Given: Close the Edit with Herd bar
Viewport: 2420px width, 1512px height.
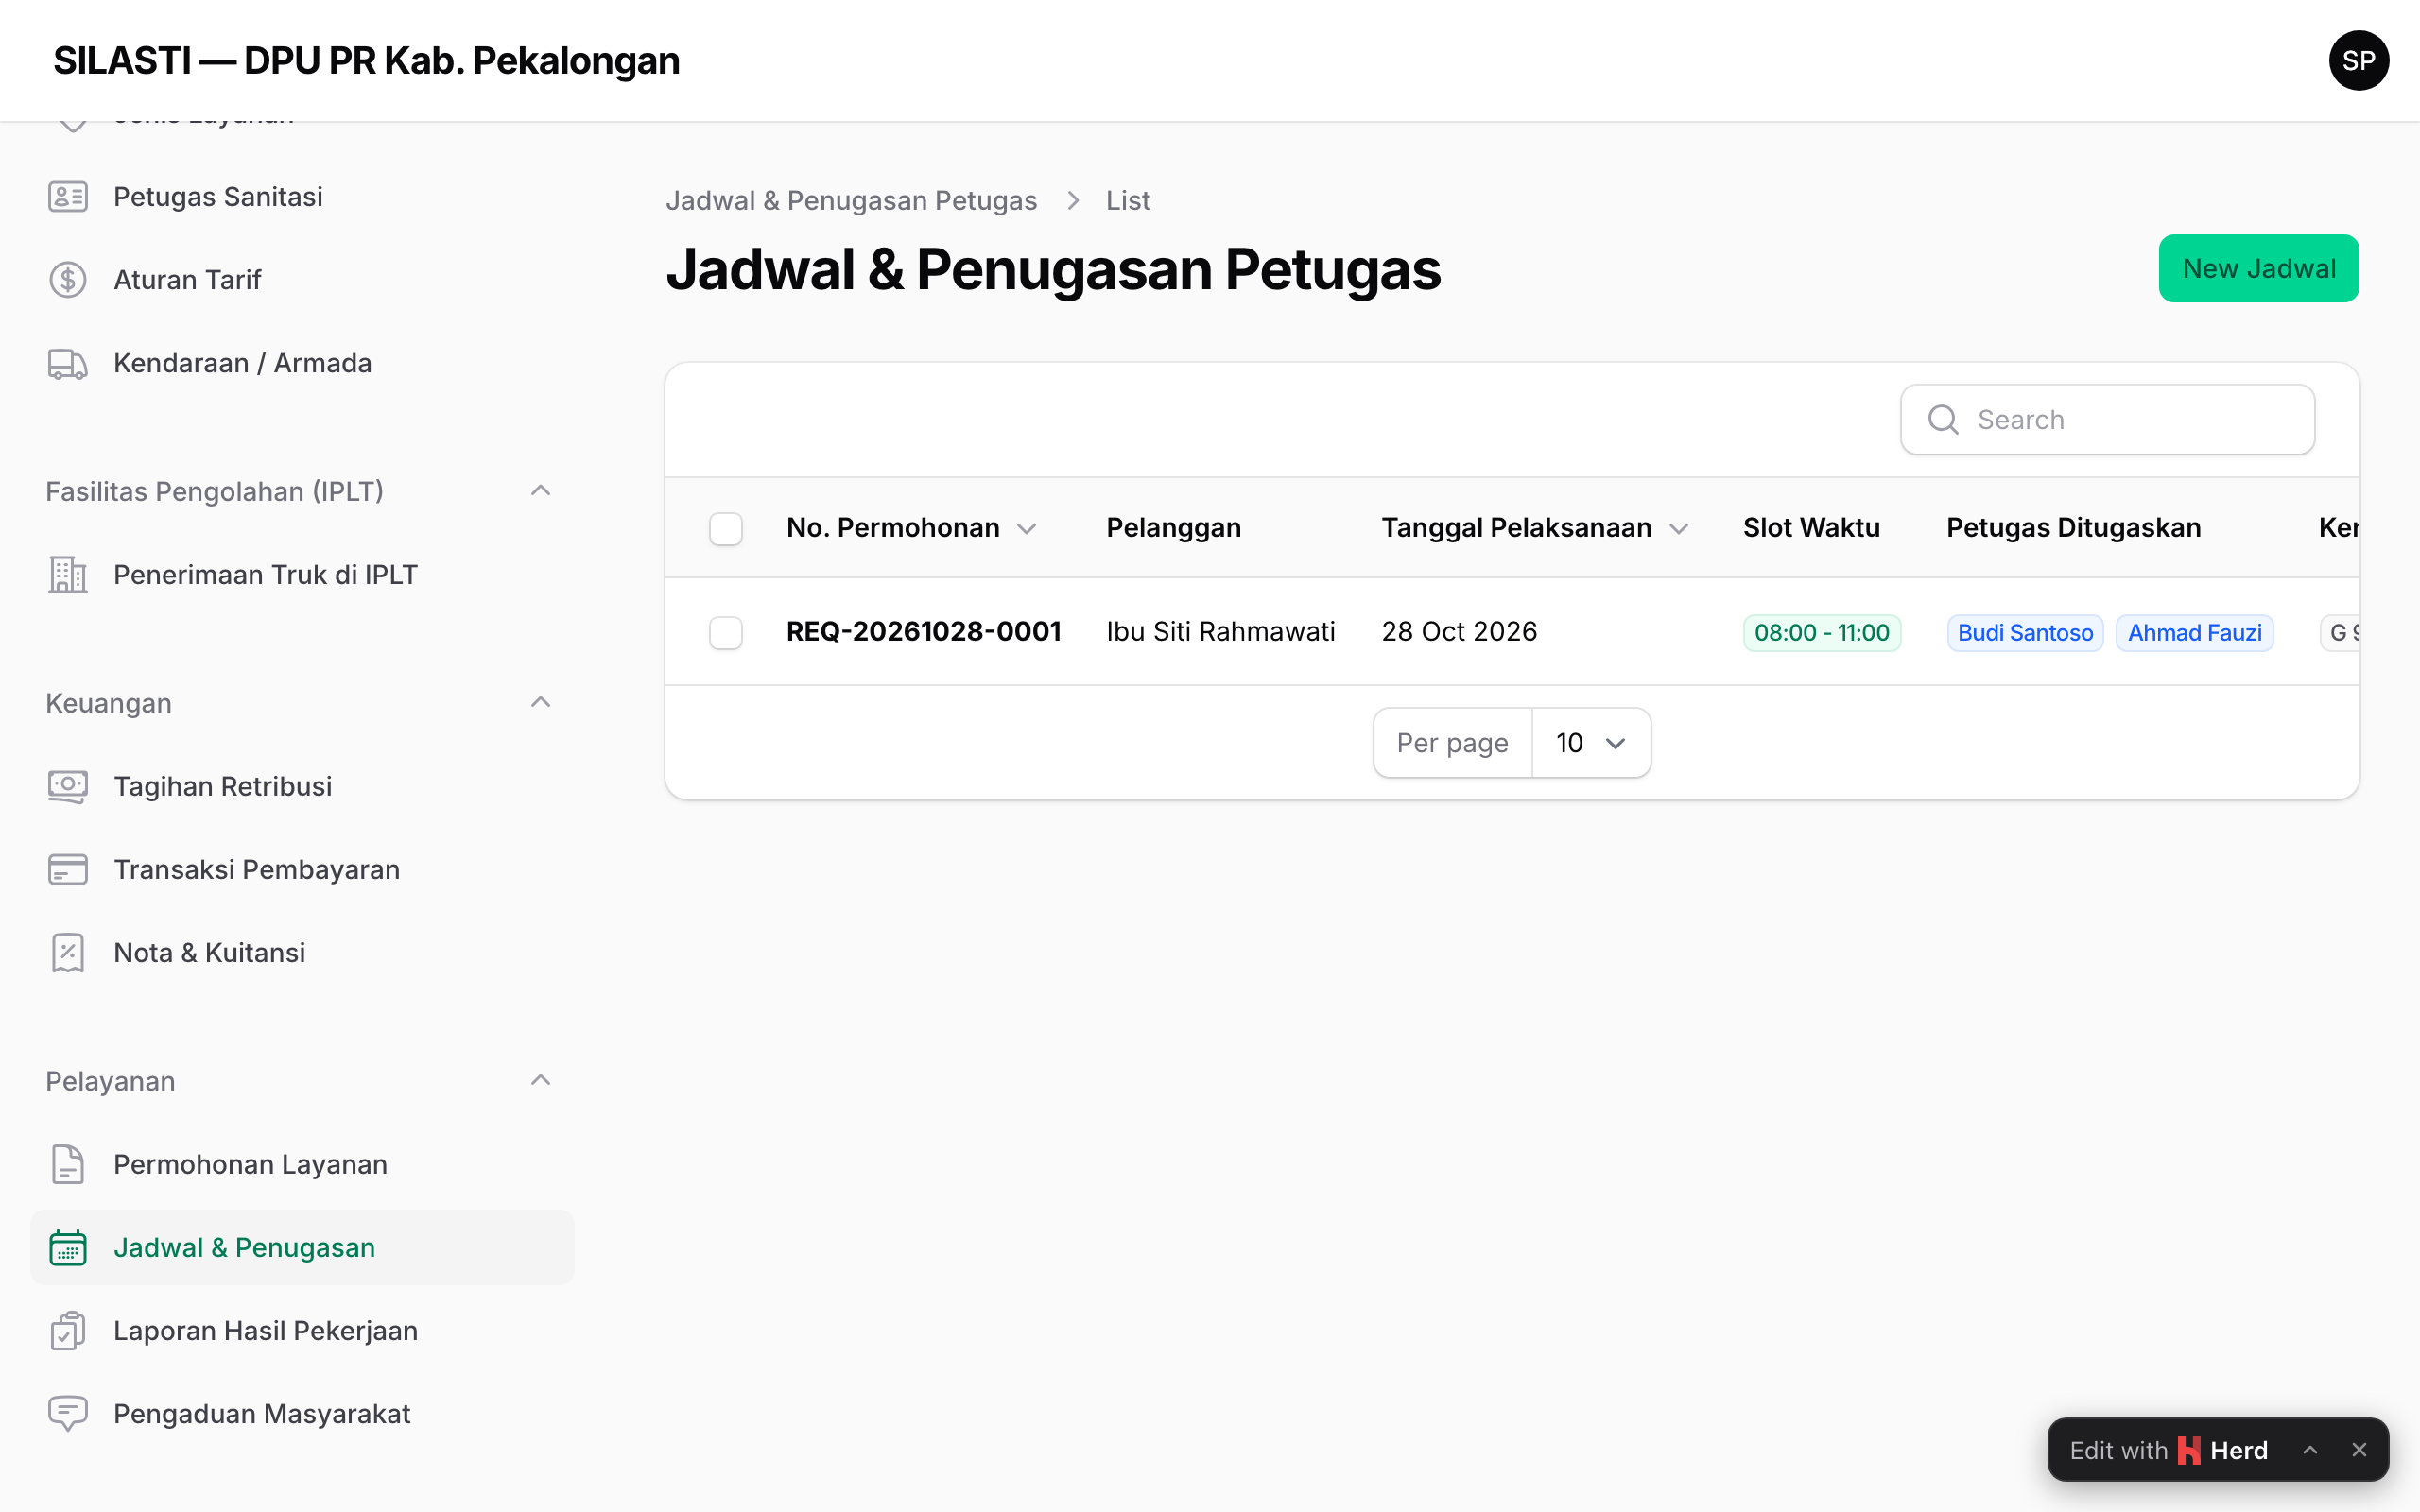Looking at the screenshot, I should (x=2359, y=1450).
